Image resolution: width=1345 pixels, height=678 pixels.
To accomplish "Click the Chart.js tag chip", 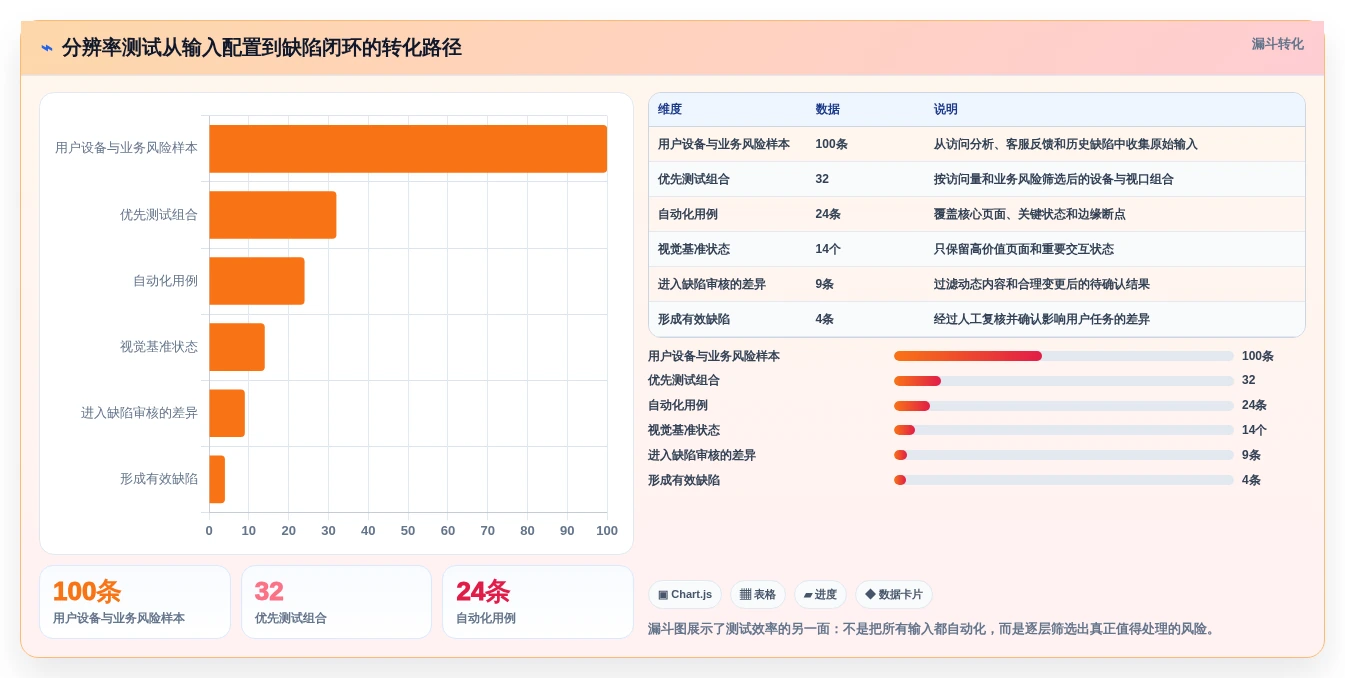I will coord(685,594).
